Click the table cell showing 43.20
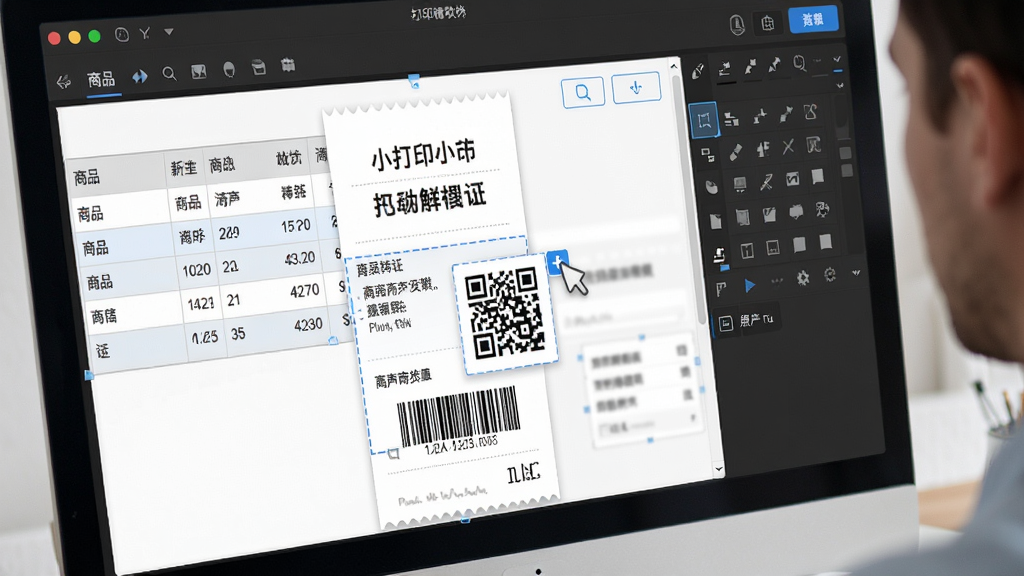1024x576 pixels. coord(300,259)
